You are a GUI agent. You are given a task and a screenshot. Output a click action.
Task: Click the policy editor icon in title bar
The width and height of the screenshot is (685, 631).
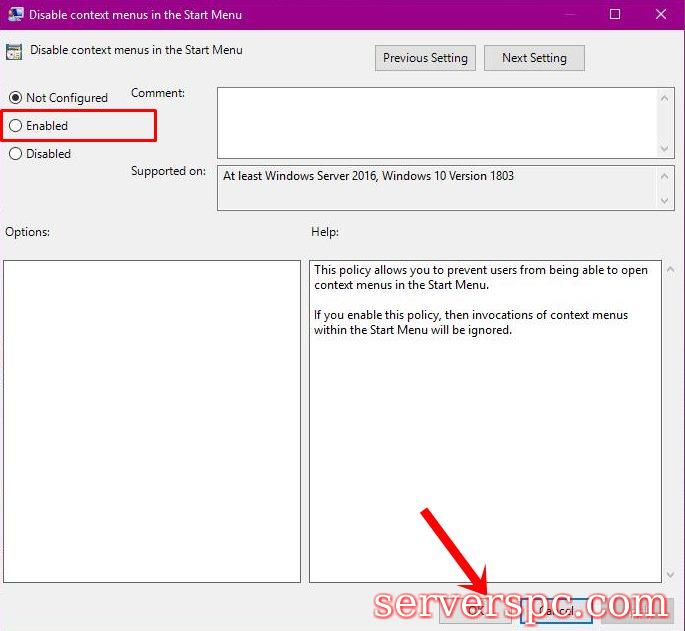pos(15,15)
